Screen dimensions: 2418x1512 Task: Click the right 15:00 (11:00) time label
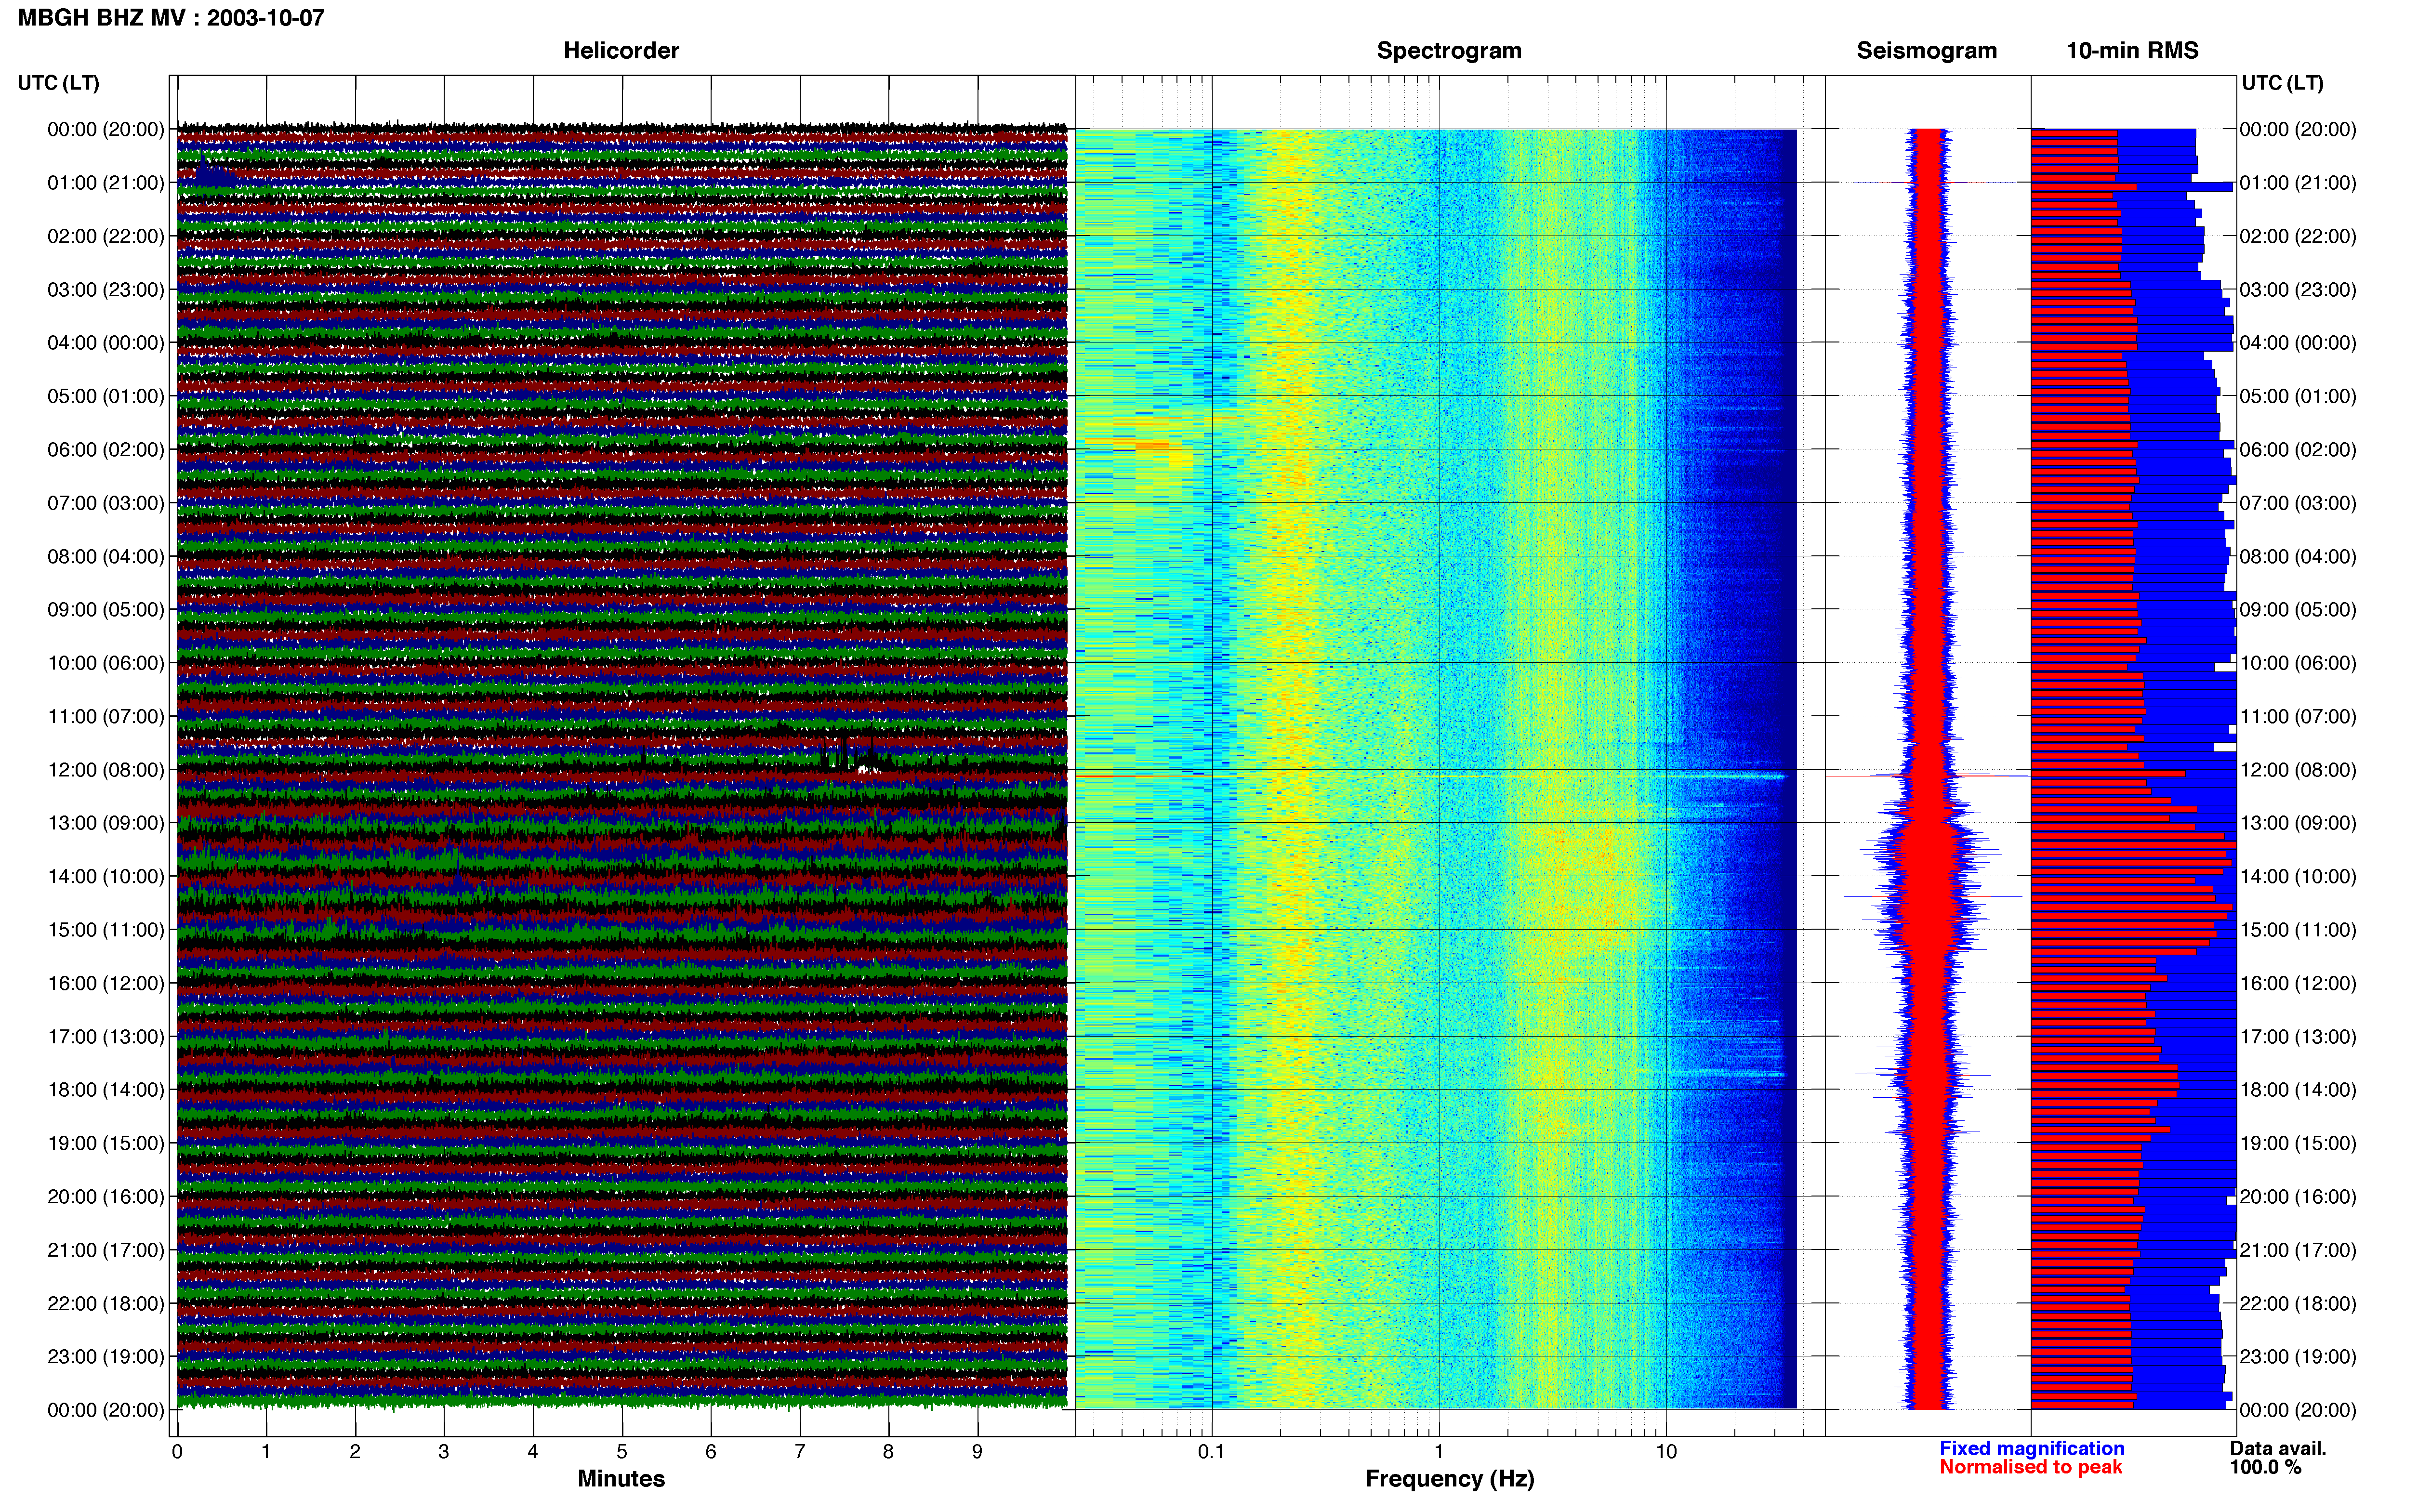[x=2298, y=930]
